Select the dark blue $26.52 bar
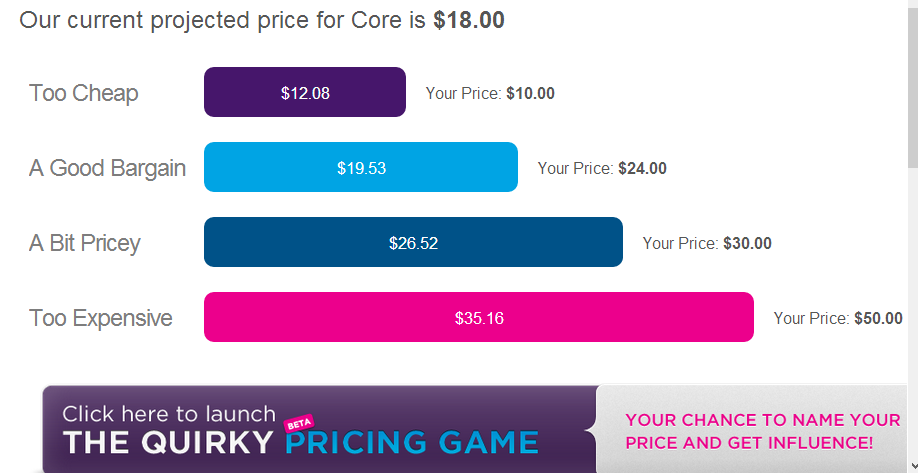 [x=413, y=242]
